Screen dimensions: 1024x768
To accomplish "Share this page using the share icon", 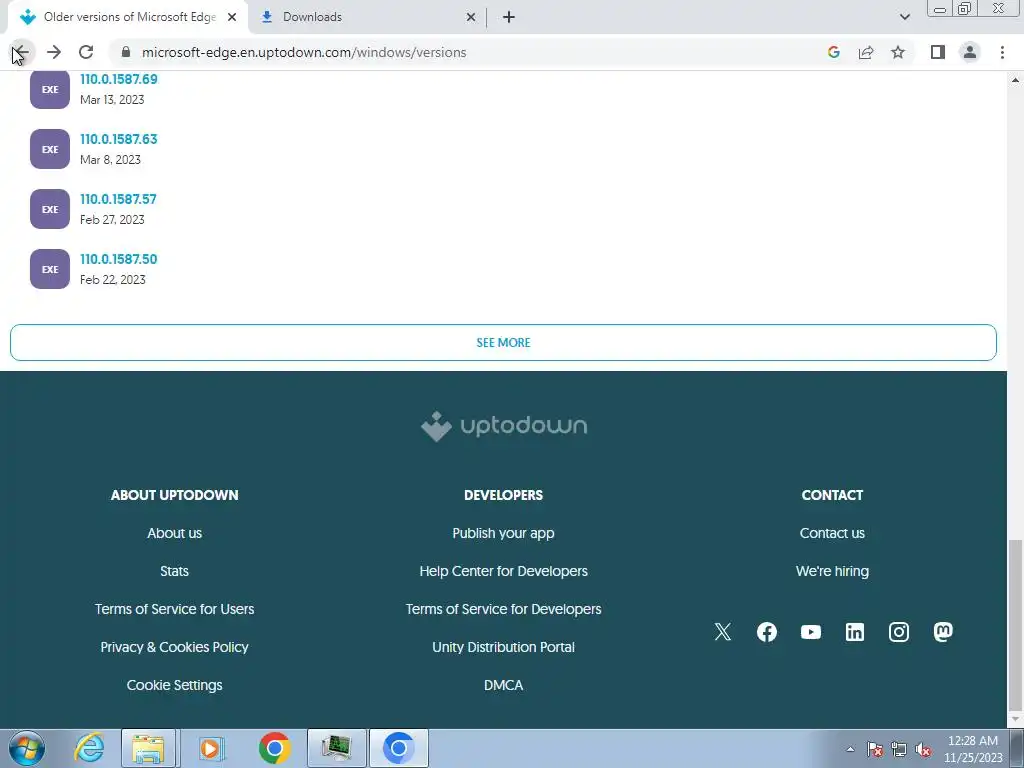I will (x=866, y=52).
